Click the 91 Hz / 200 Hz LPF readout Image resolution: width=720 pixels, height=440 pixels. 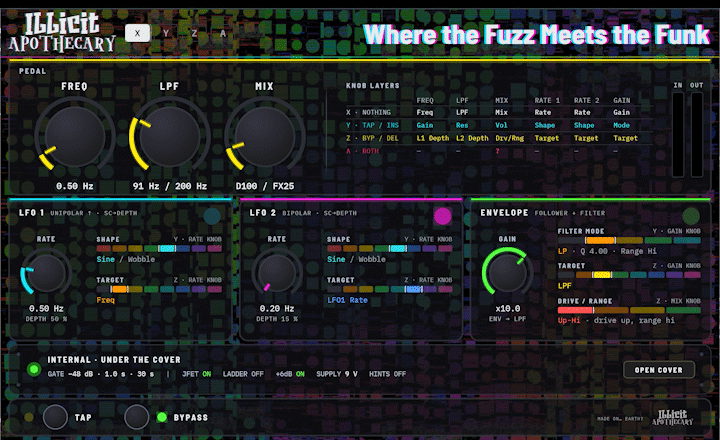coord(170,186)
